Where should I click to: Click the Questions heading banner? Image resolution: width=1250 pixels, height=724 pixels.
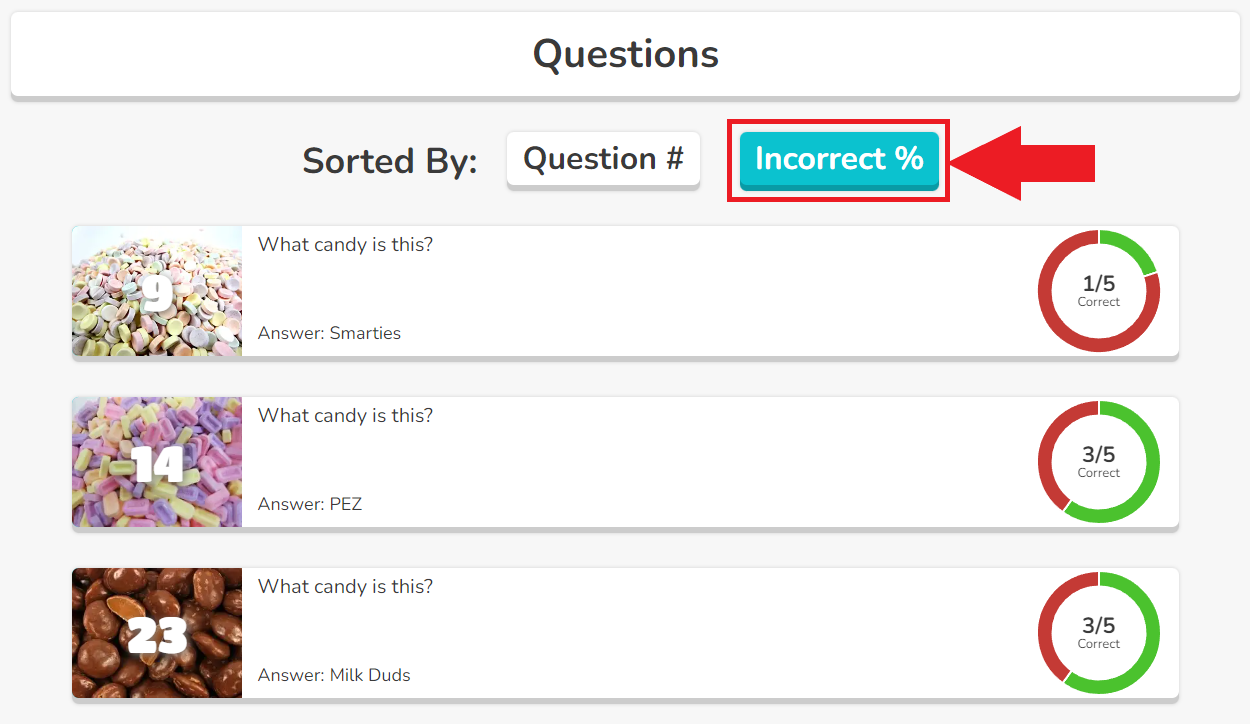tap(625, 54)
